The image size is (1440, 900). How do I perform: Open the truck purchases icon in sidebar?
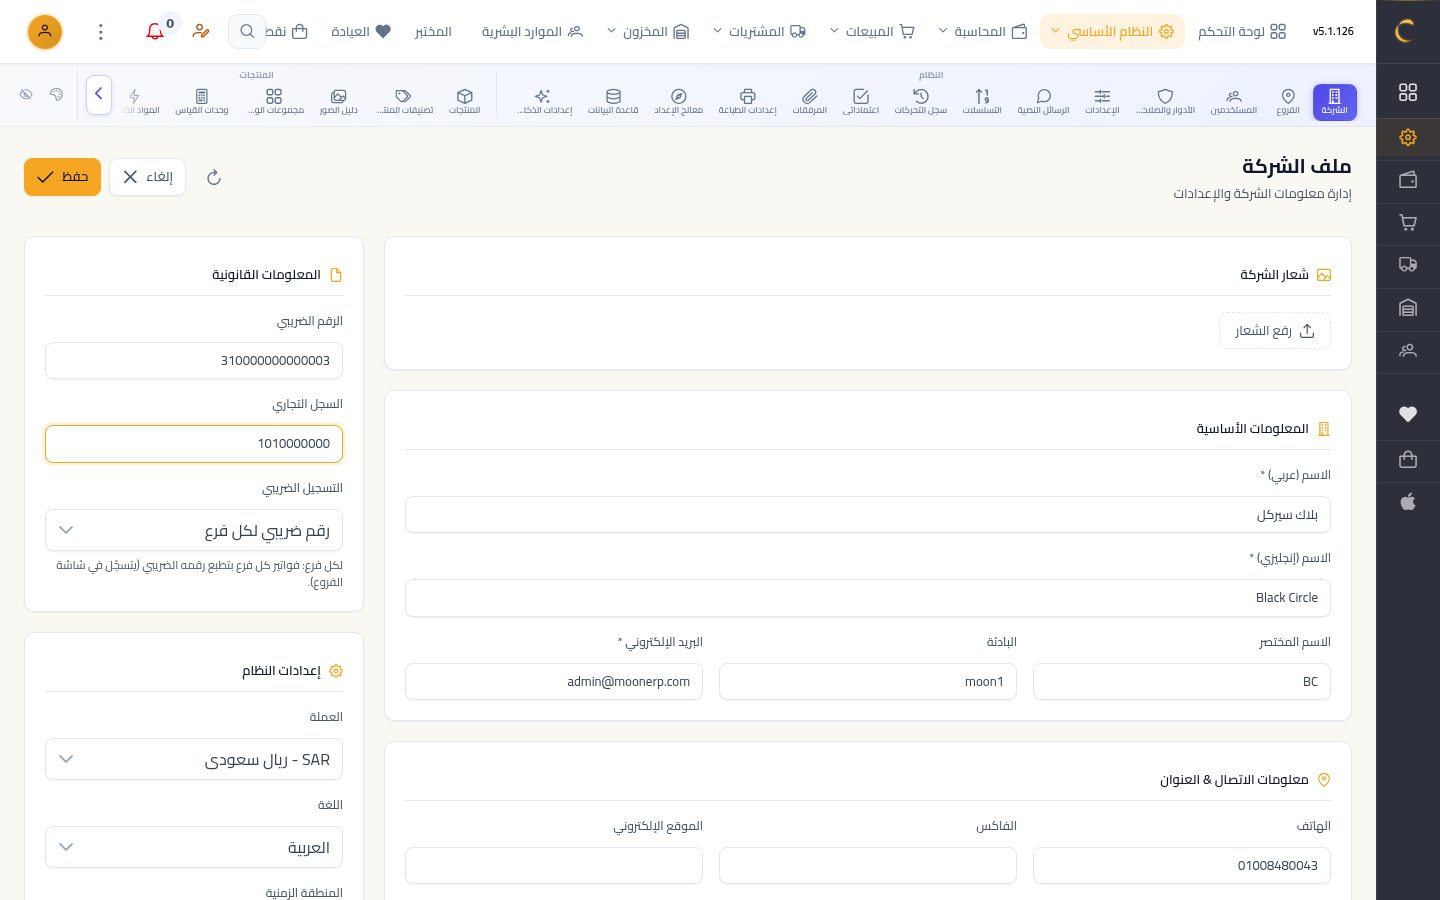click(x=1408, y=265)
